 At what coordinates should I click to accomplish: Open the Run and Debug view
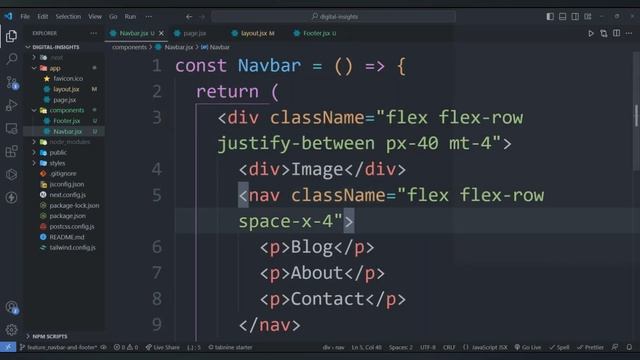[11, 105]
